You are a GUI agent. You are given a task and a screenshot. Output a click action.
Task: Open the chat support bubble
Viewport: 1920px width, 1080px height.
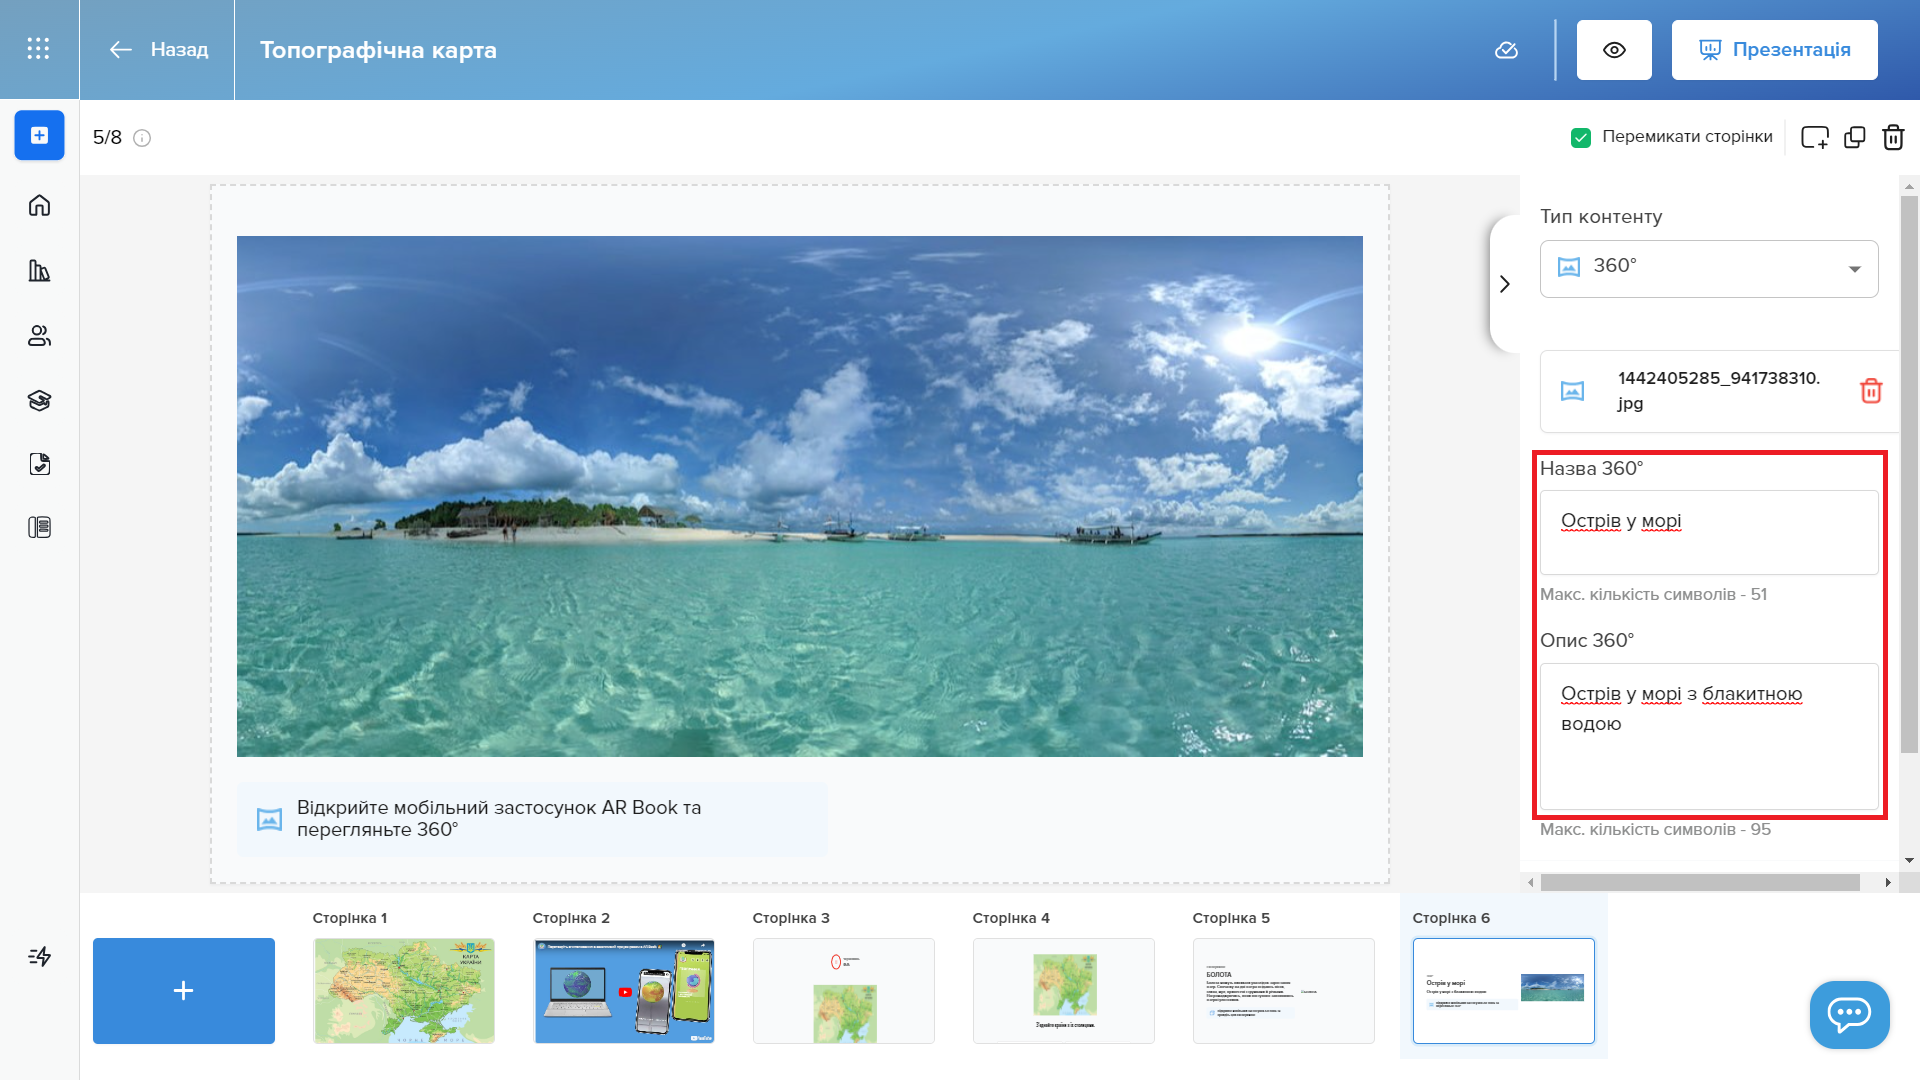pos(1849,1014)
